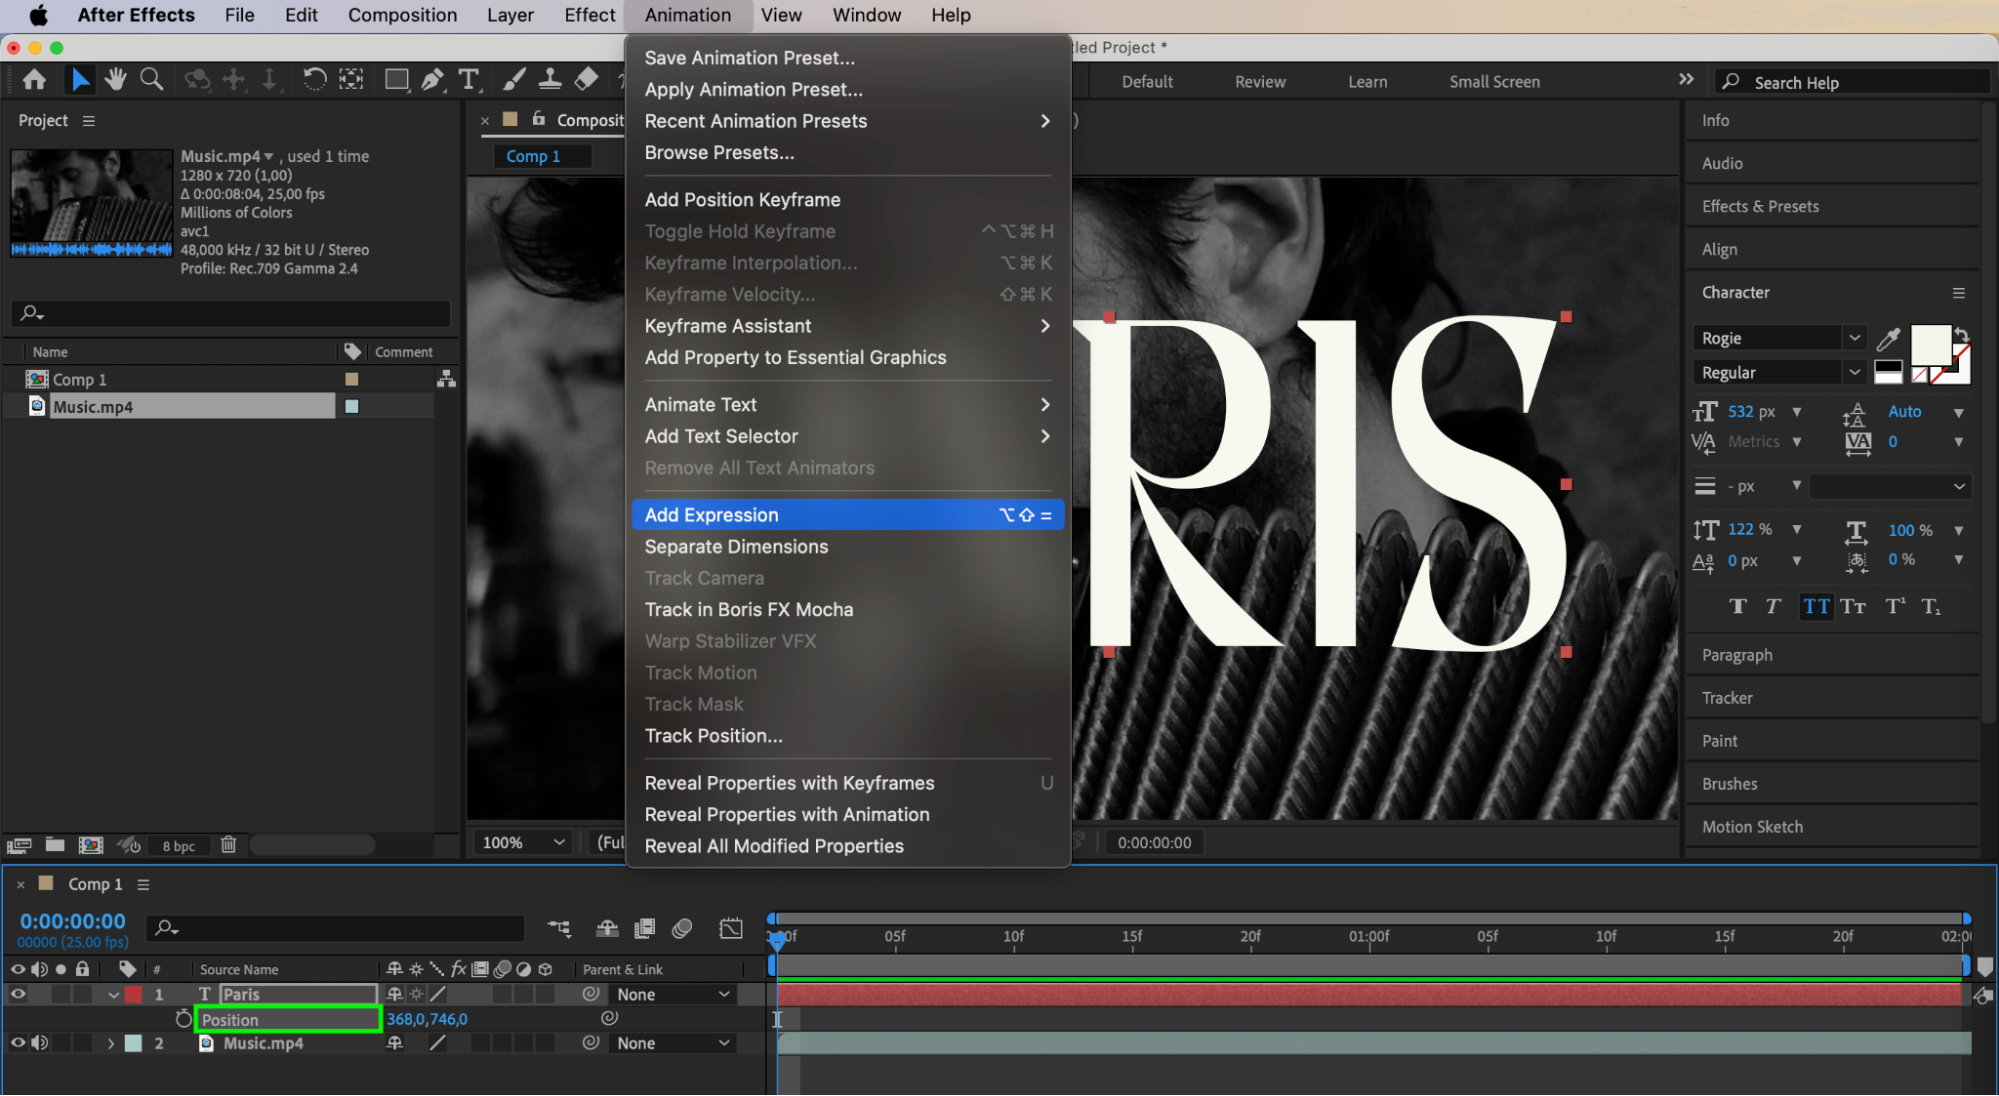The height and width of the screenshot is (1096, 1999).
Task: Toggle All Caps text style button
Action: (x=1816, y=607)
